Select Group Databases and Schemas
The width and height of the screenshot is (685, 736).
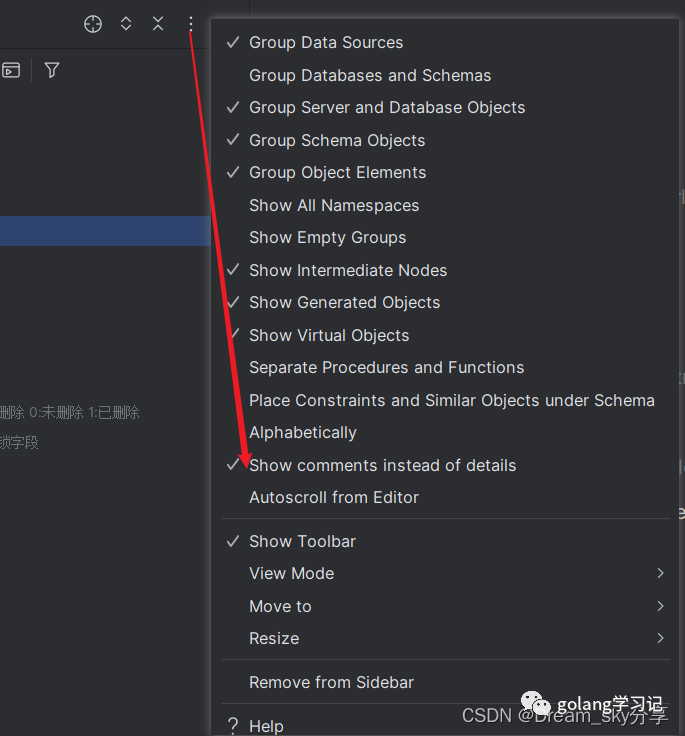370,75
